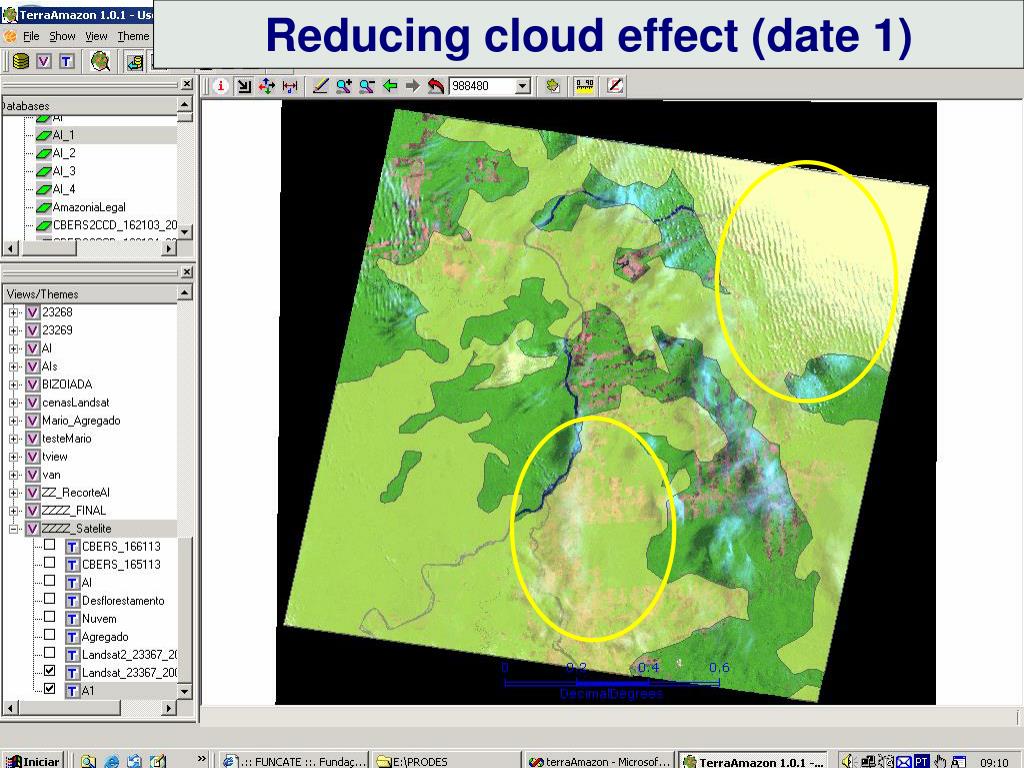Open the Iniciar start button
The width and height of the screenshot is (1024, 768).
32,761
